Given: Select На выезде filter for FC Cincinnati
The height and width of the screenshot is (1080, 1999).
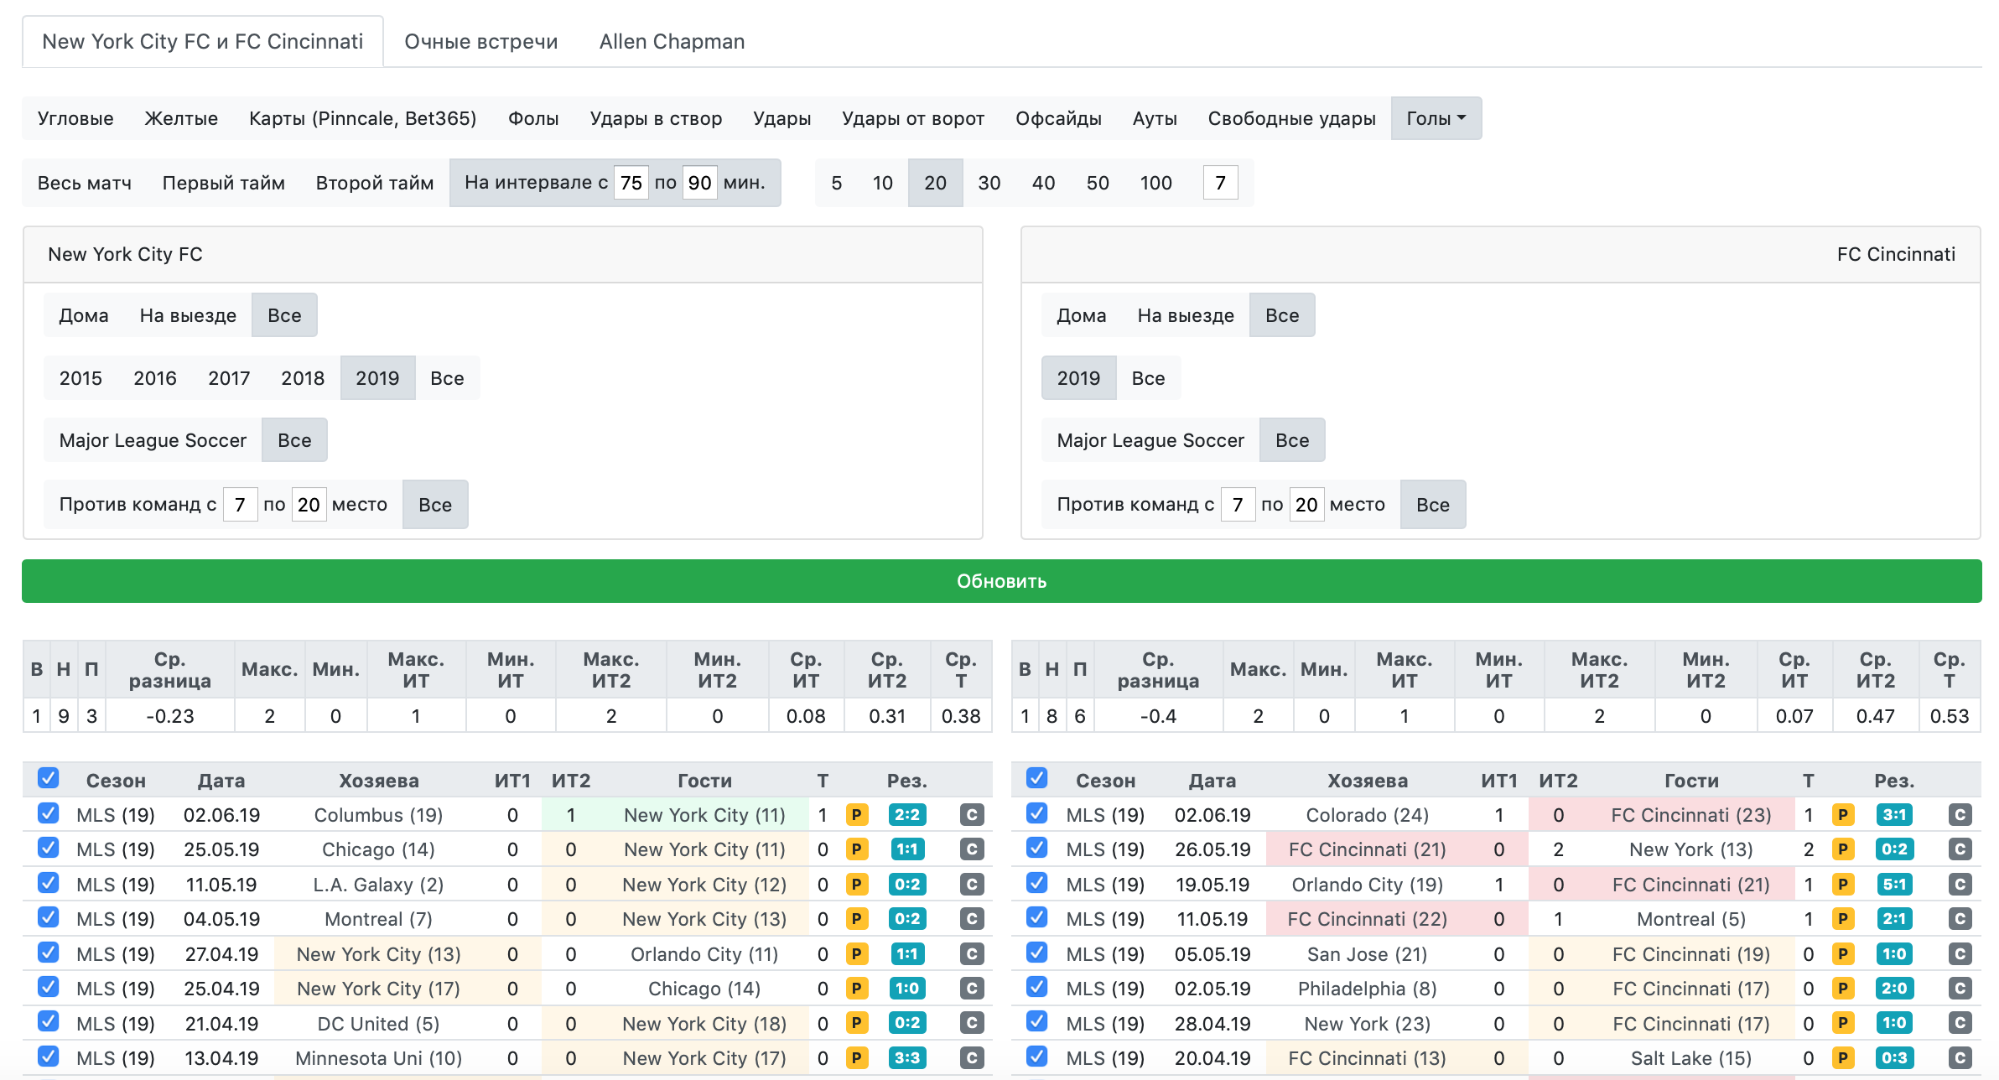Looking at the screenshot, I should click(1185, 315).
